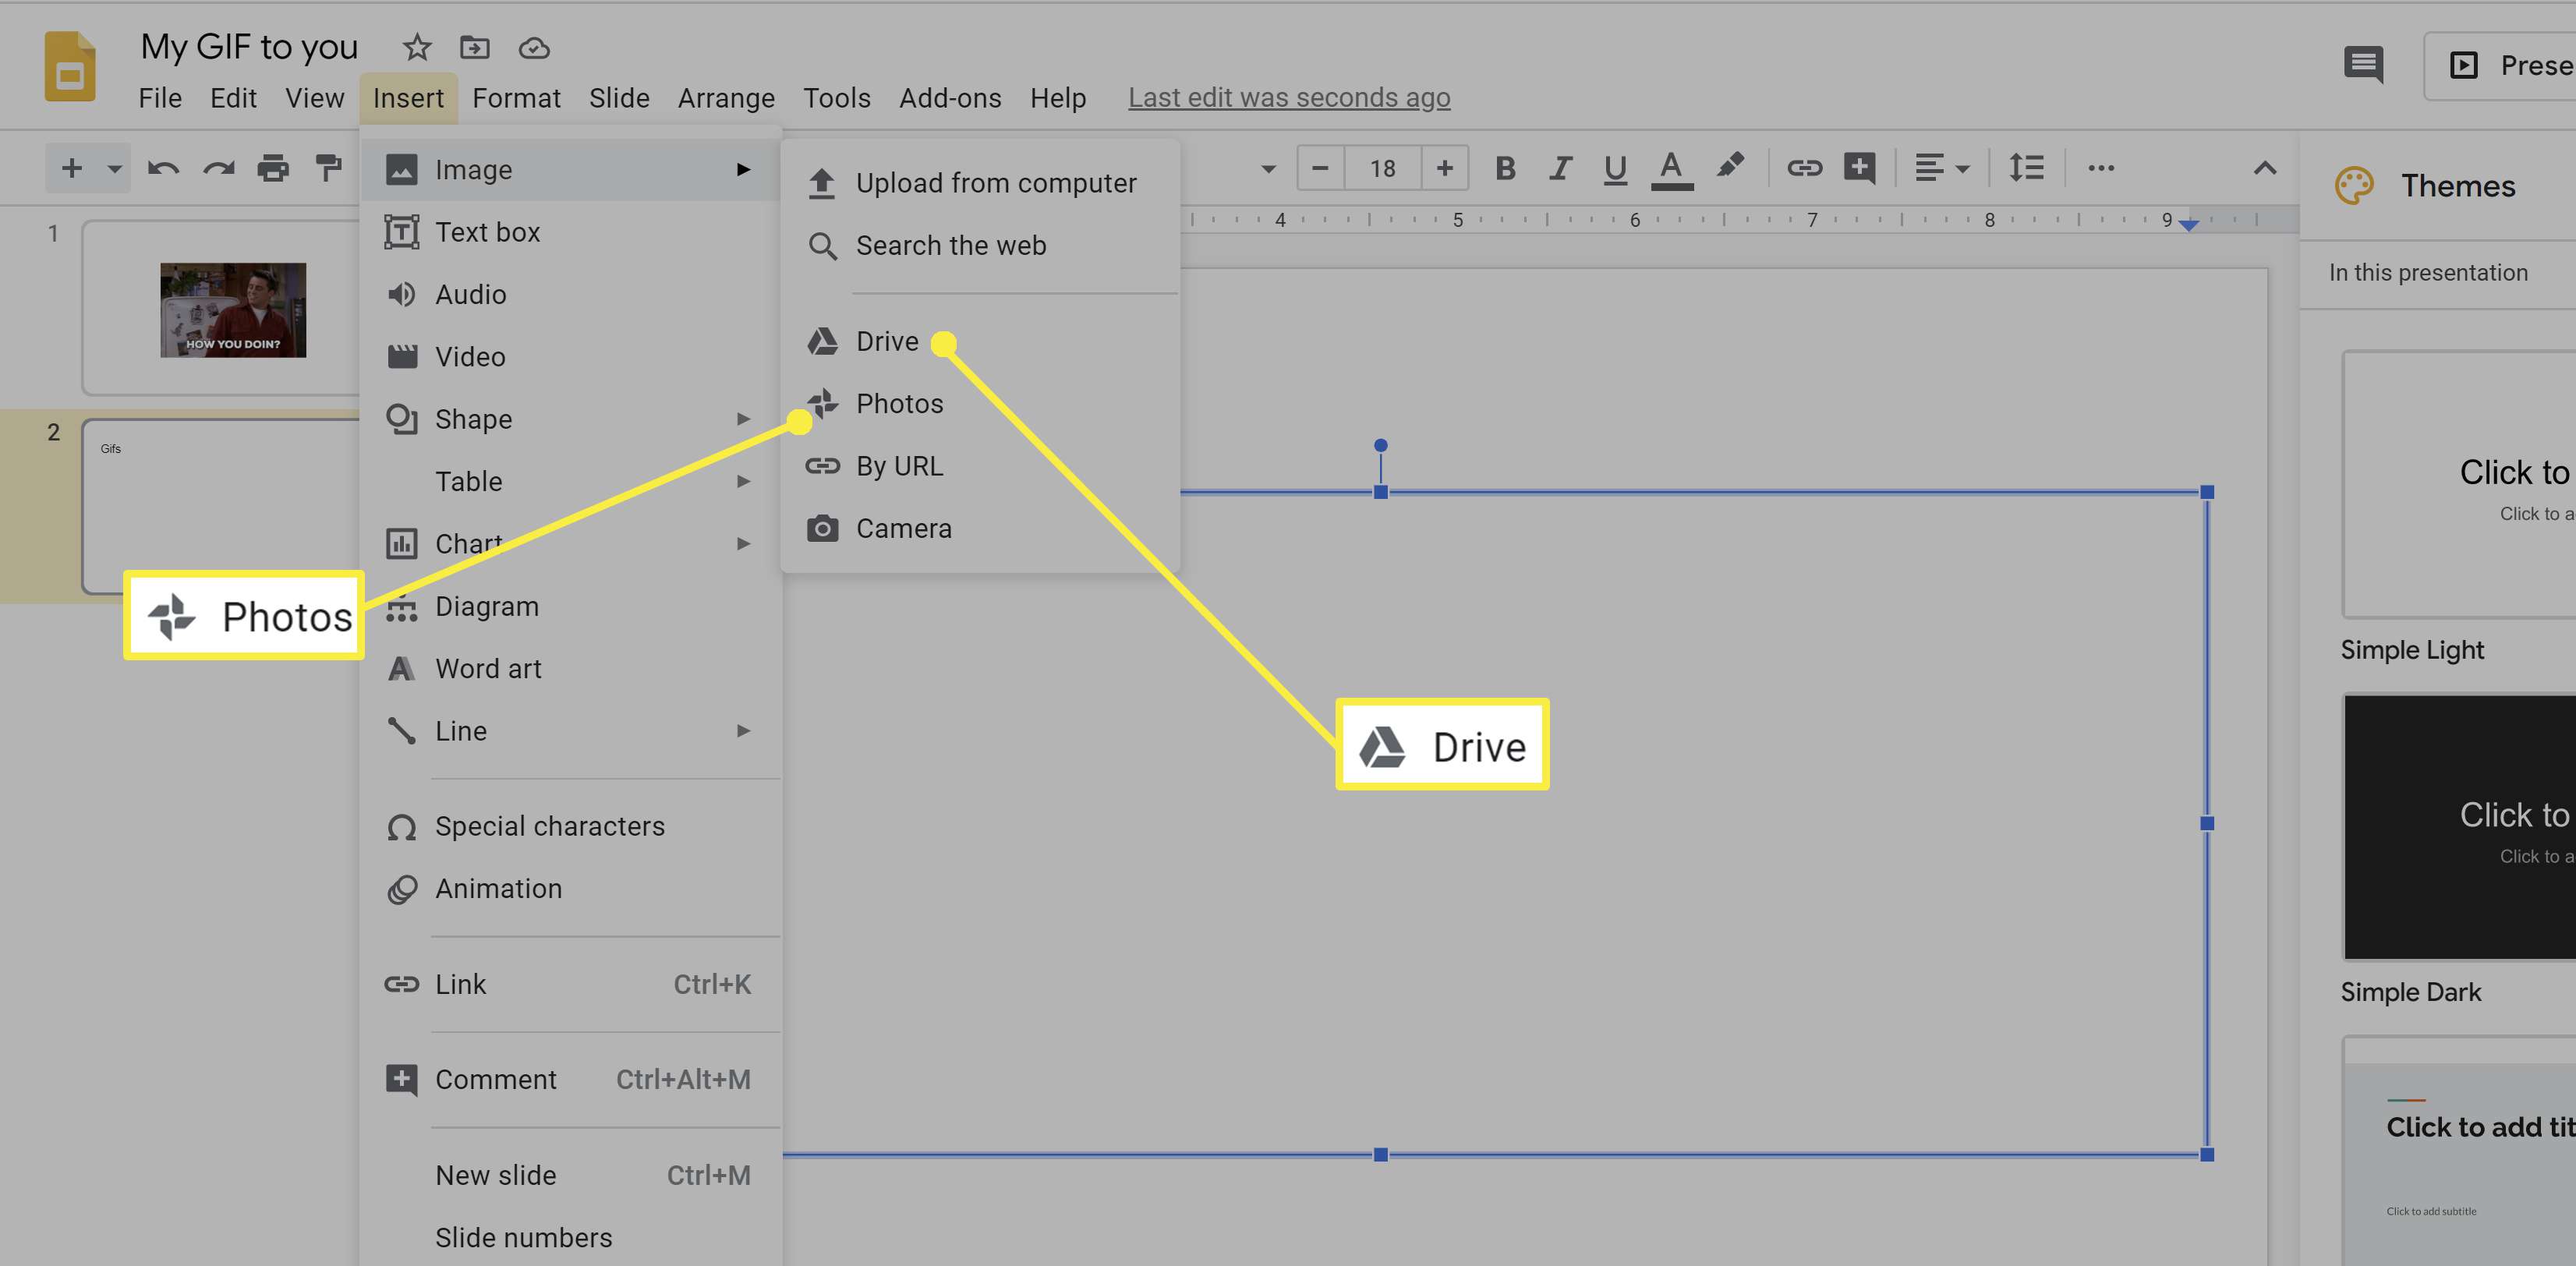The height and width of the screenshot is (1266, 2576).
Task: Select Photos from image submenu
Action: (901, 402)
